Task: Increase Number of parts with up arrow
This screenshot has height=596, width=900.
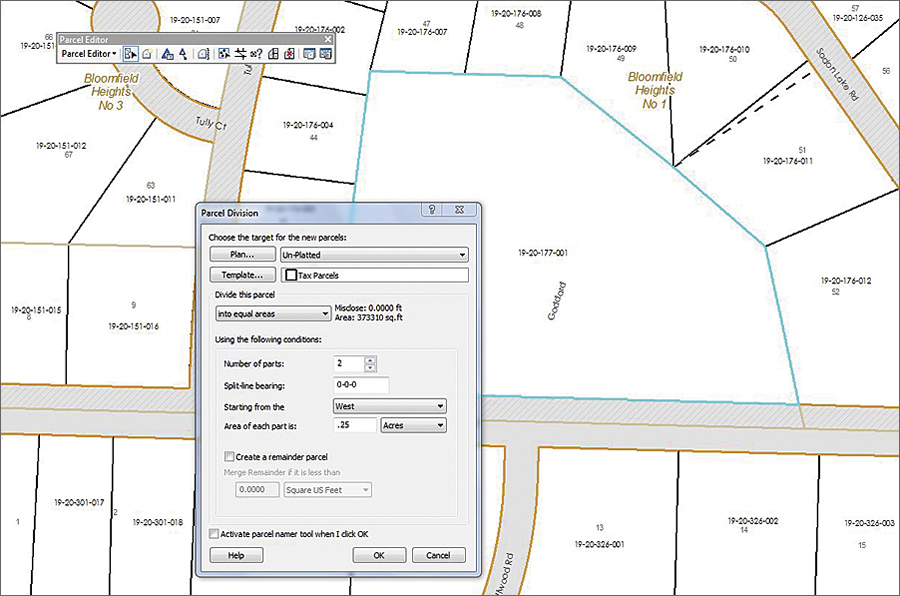Action: (x=370, y=360)
